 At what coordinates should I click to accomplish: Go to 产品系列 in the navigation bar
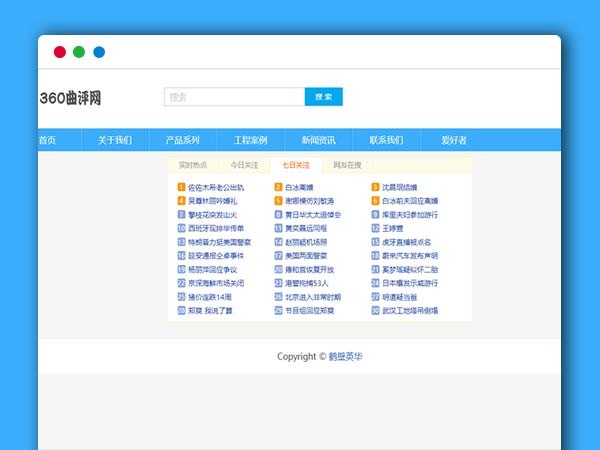182,140
